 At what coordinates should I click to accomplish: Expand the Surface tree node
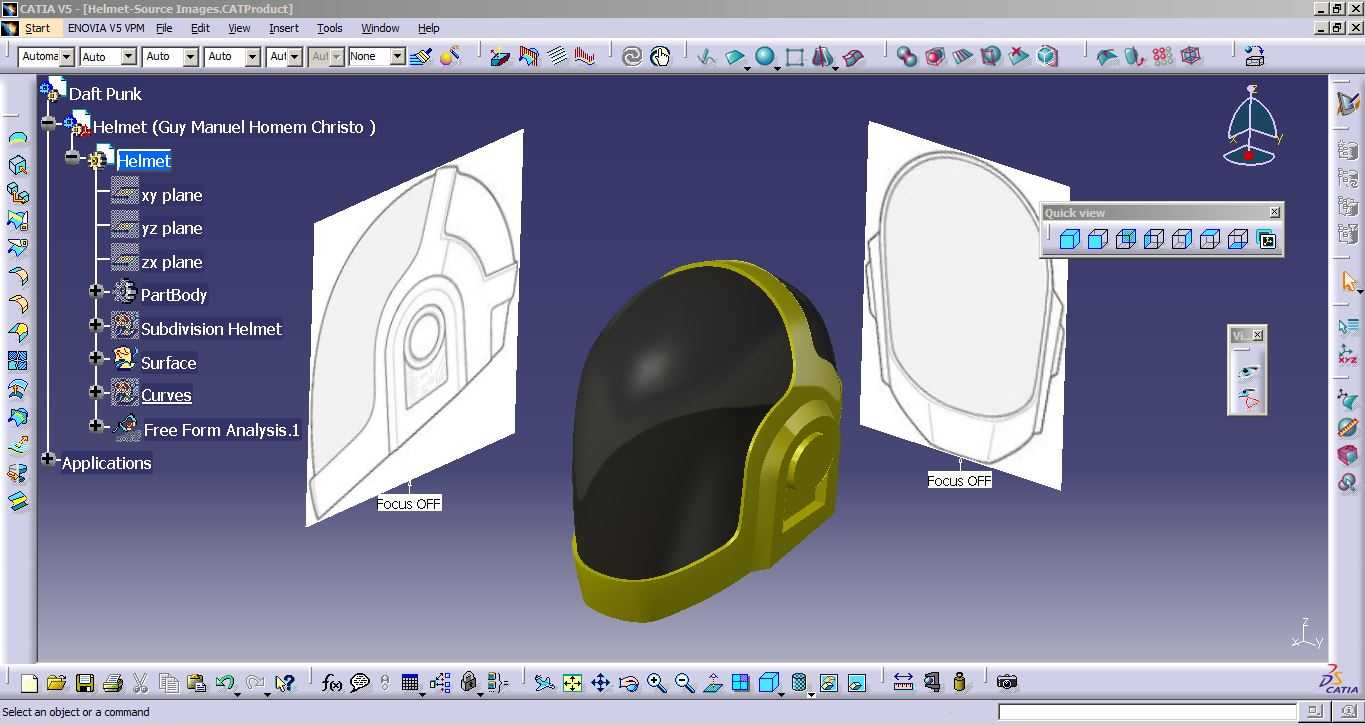96,357
